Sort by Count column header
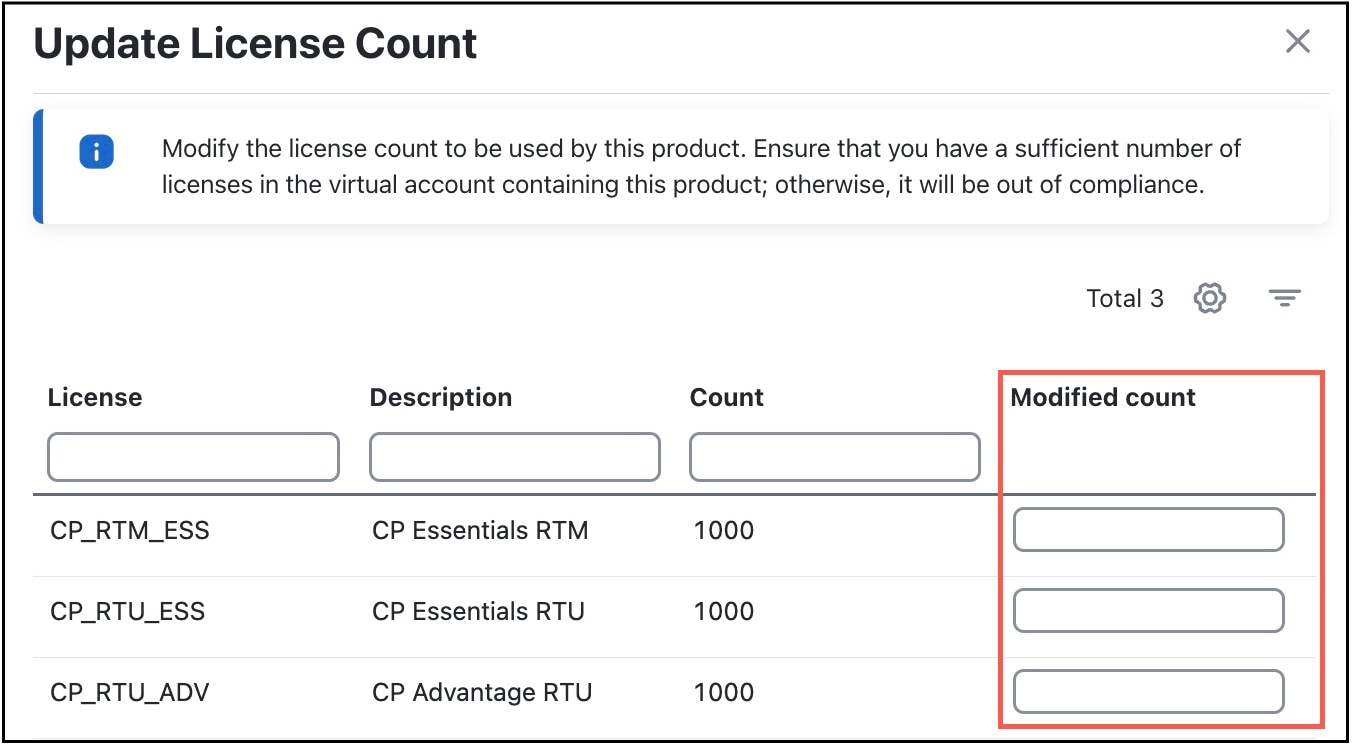Image resolution: width=1352 pixels, height=745 pixels. 727,397
